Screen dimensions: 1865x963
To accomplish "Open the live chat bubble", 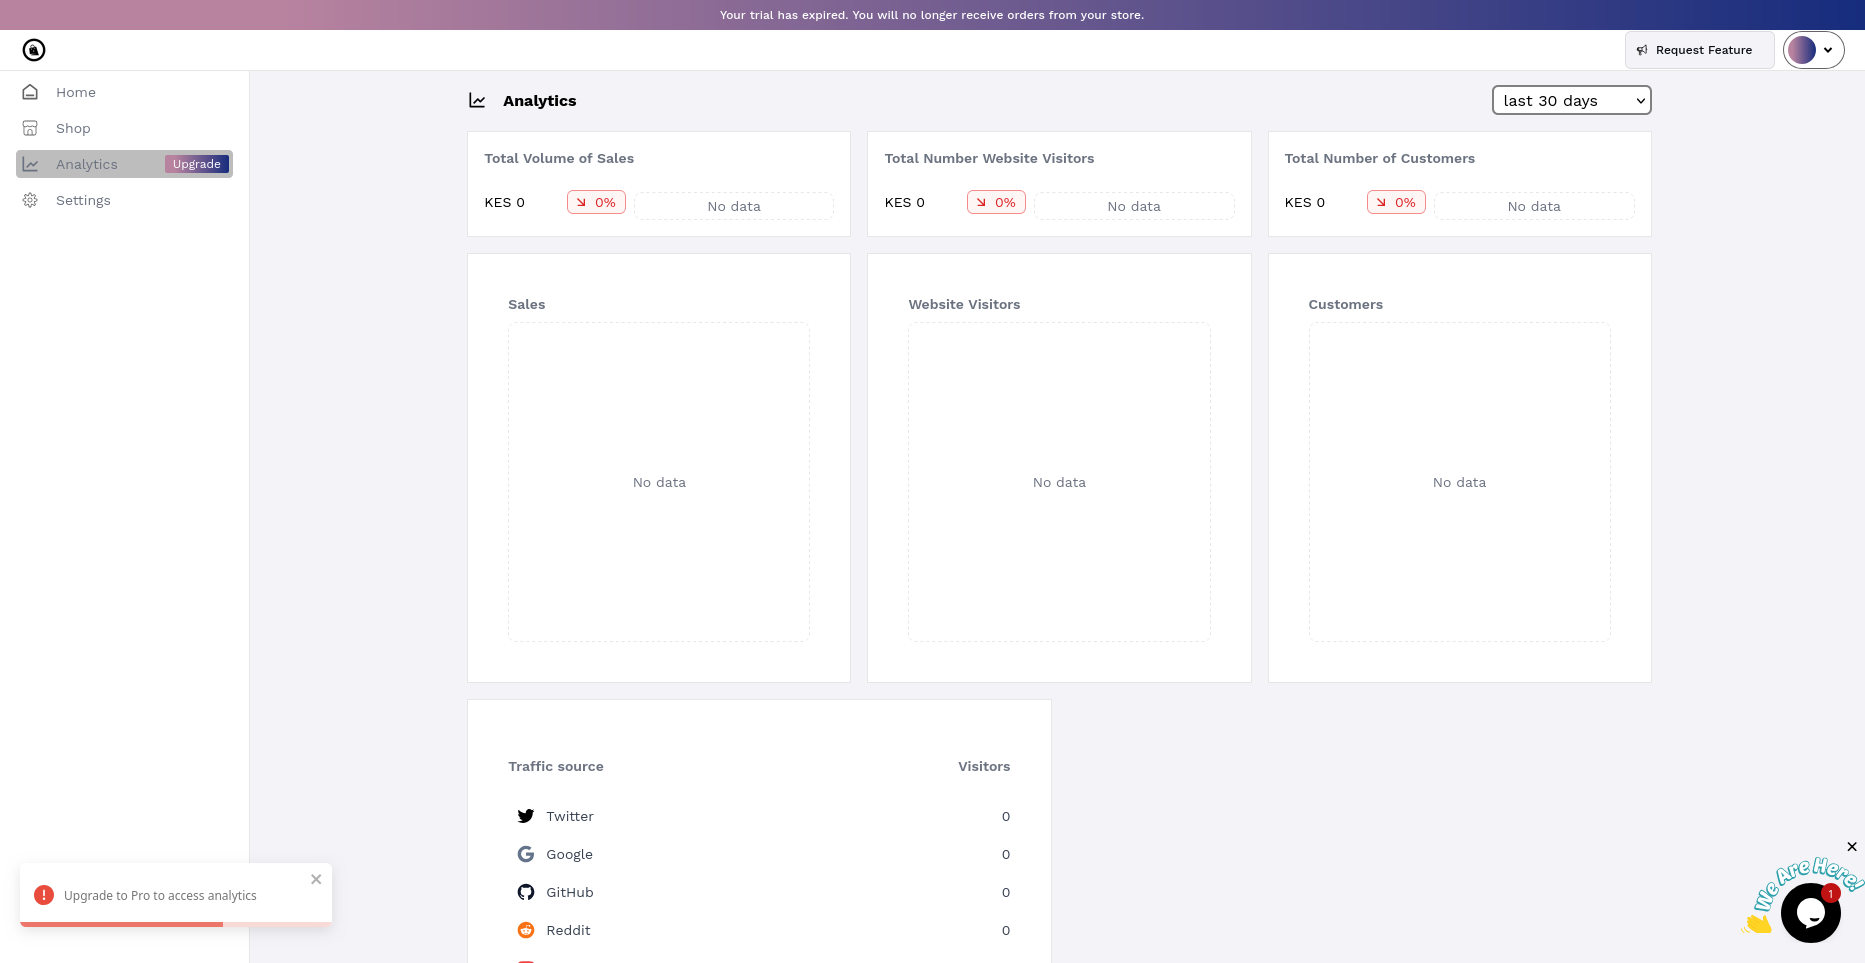I will click(1810, 912).
